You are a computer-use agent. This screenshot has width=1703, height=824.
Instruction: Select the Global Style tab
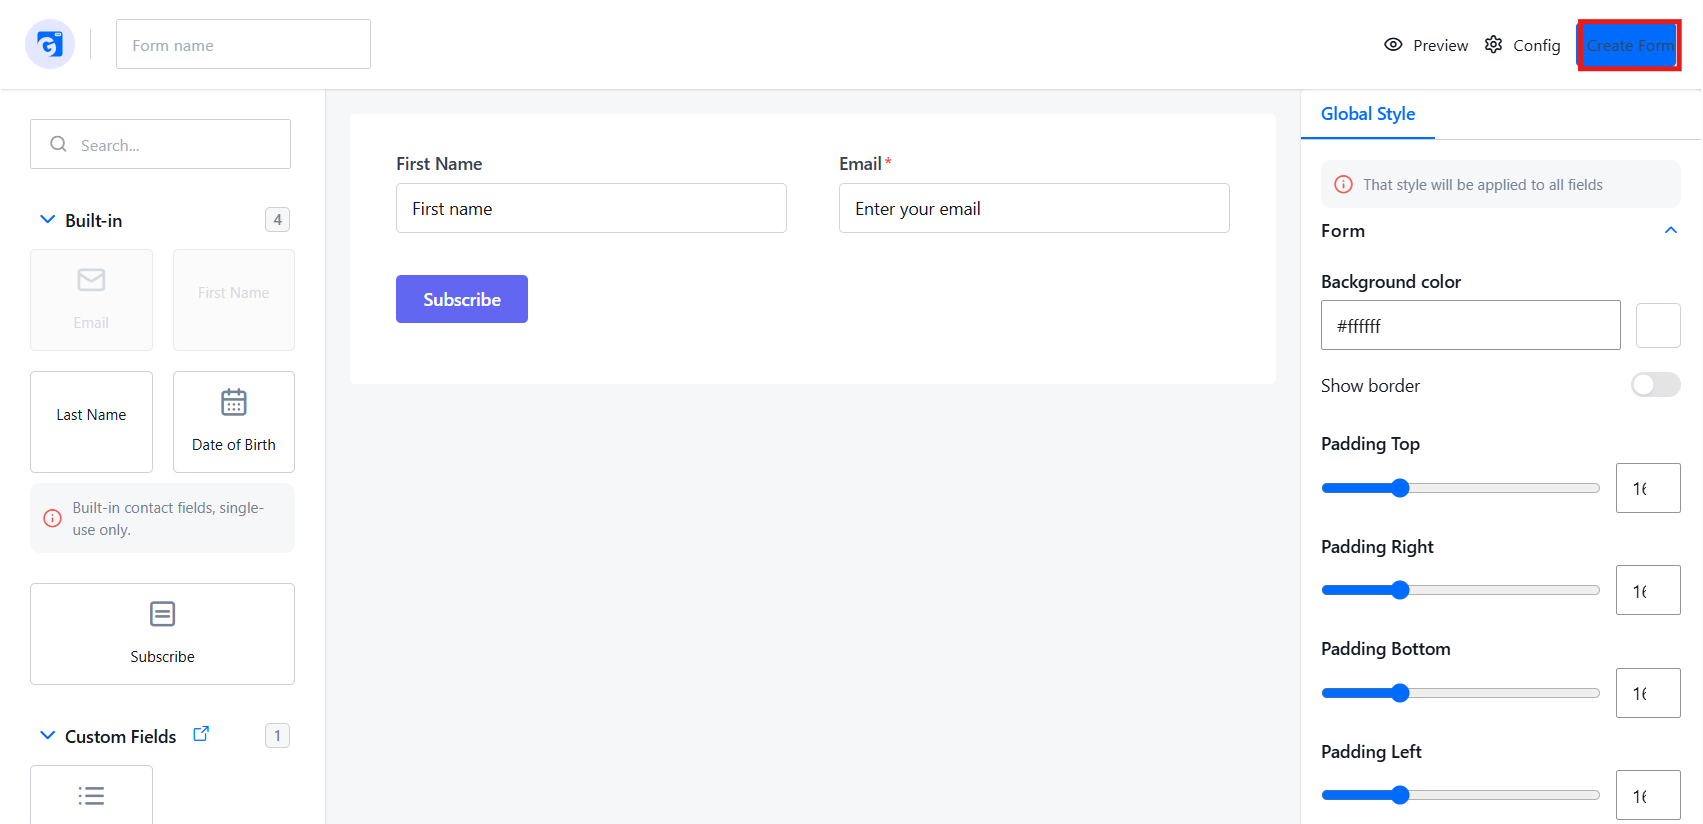(x=1368, y=114)
